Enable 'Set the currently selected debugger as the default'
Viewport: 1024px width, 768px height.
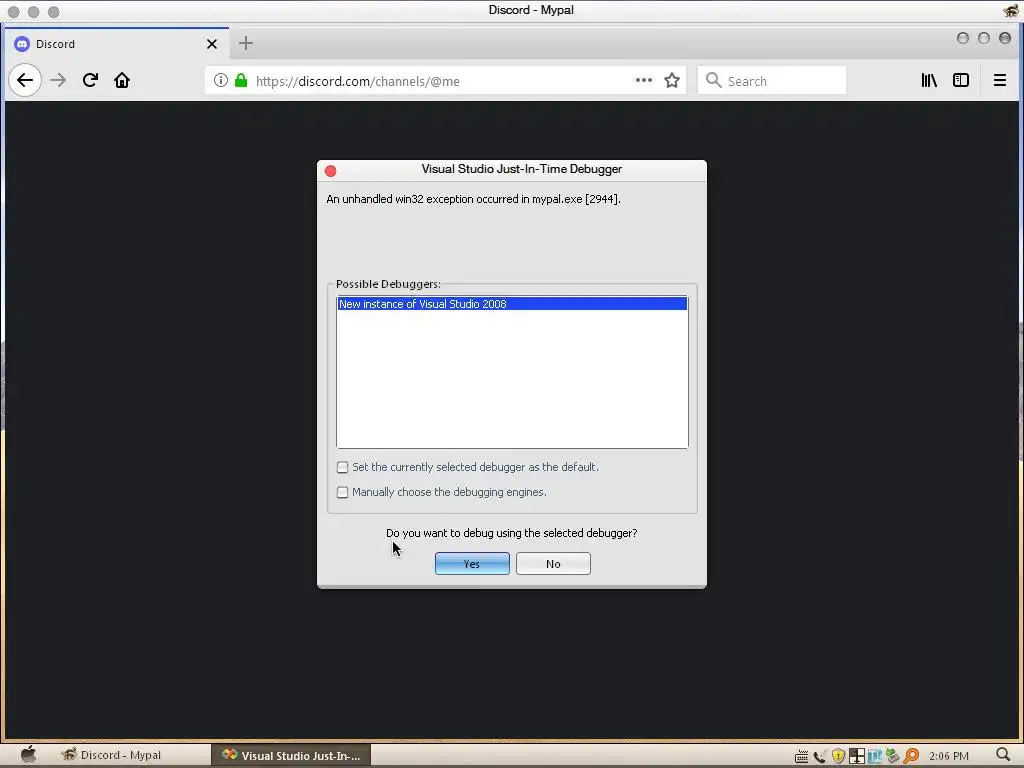pyautogui.click(x=342, y=467)
